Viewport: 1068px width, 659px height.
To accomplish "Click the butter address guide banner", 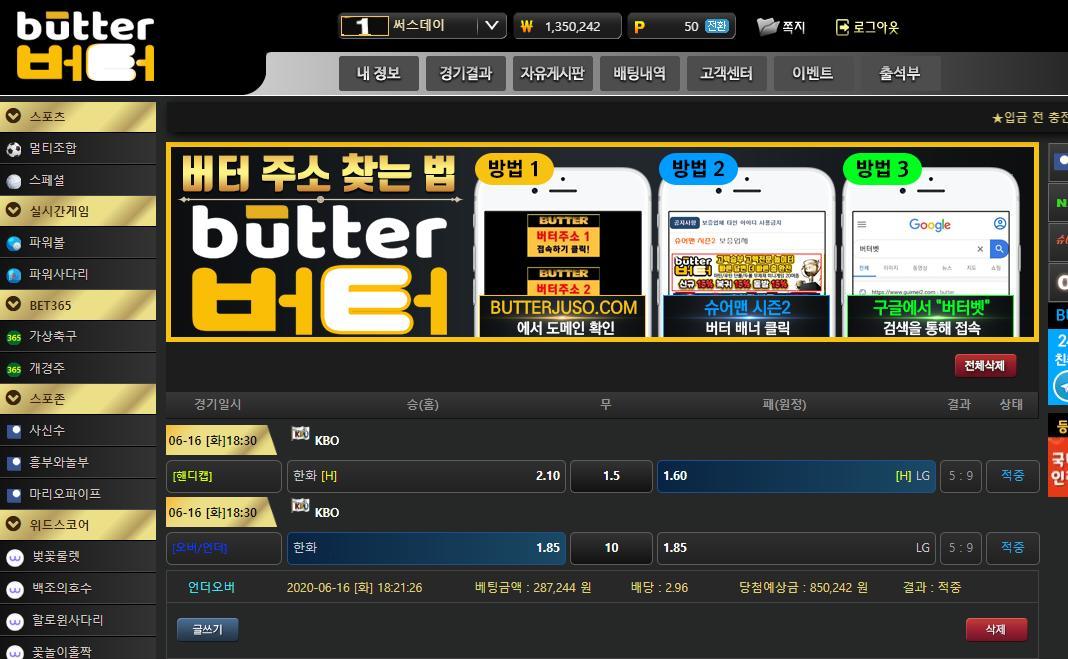I will 602,242.
